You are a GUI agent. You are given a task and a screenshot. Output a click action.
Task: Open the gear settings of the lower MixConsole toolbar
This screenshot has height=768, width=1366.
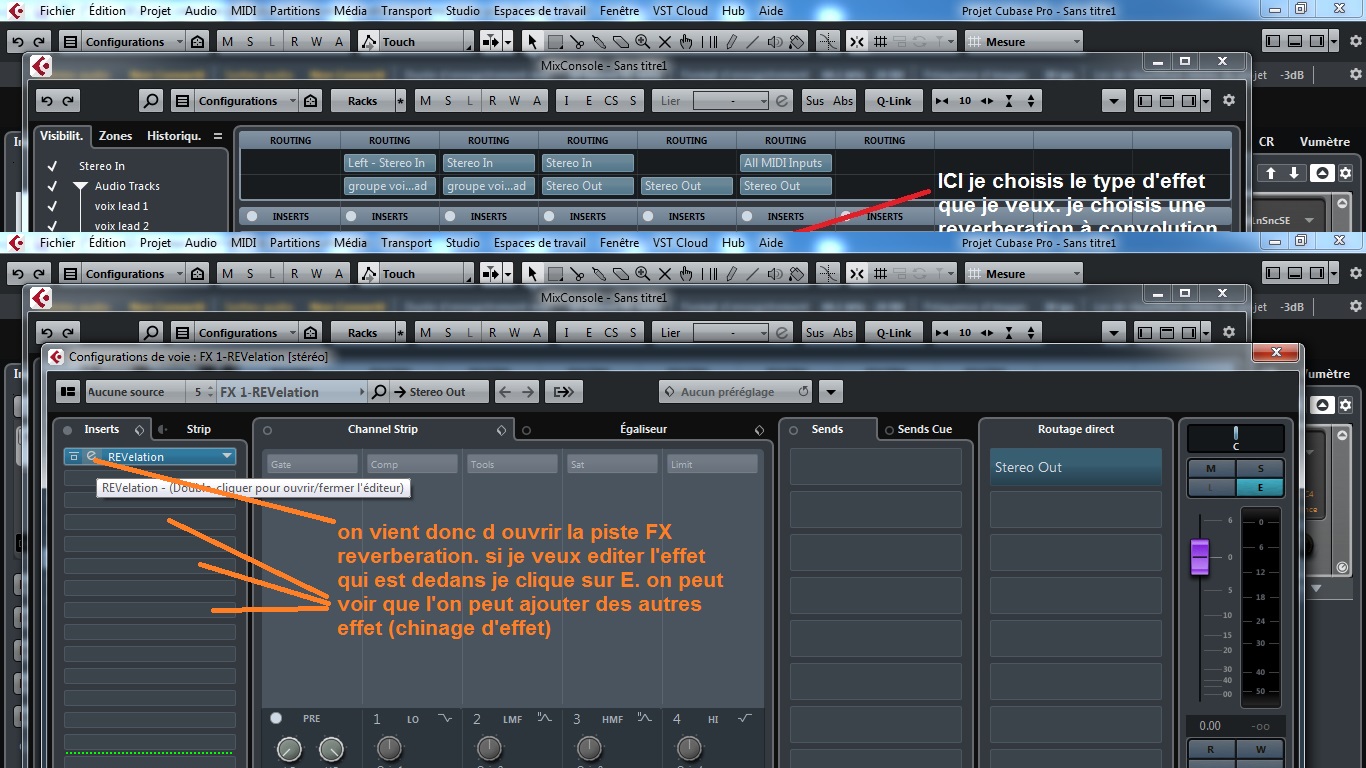[1229, 333]
